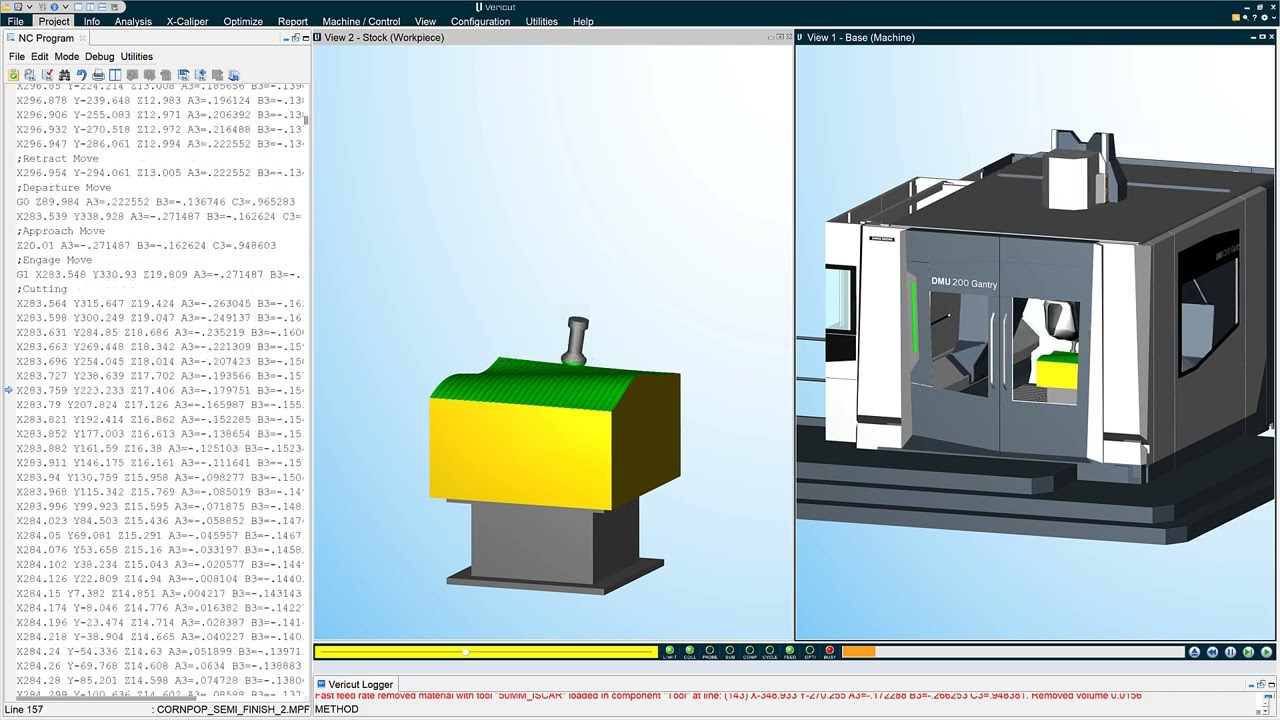Click the Reset Model eject button
This screenshot has height=720, width=1280.
click(1194, 652)
